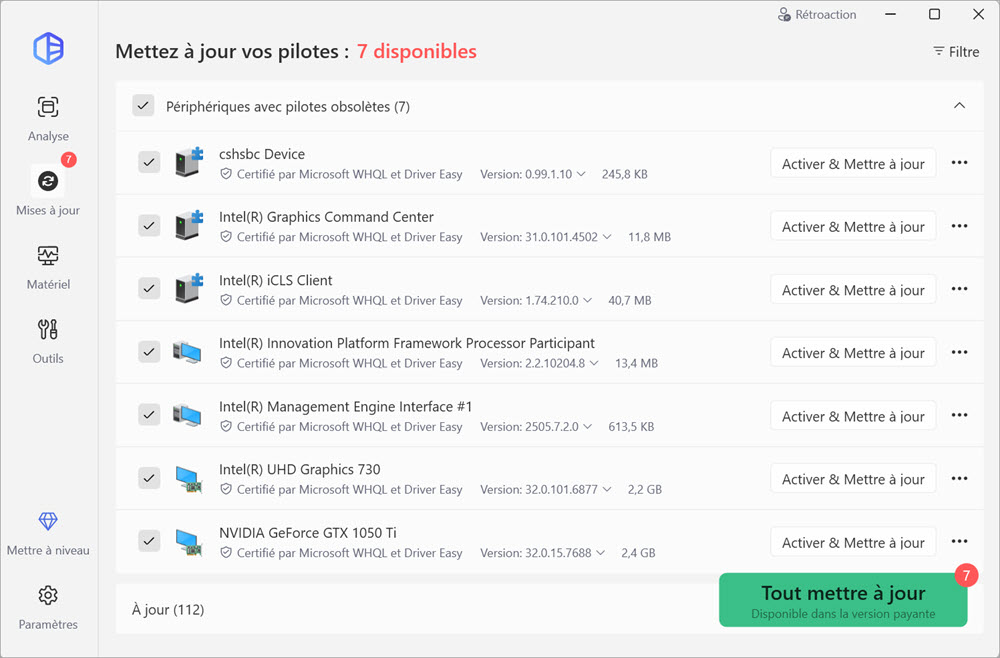Click the Mettre à niveau diamond icon
The width and height of the screenshot is (1000, 658).
point(48,521)
